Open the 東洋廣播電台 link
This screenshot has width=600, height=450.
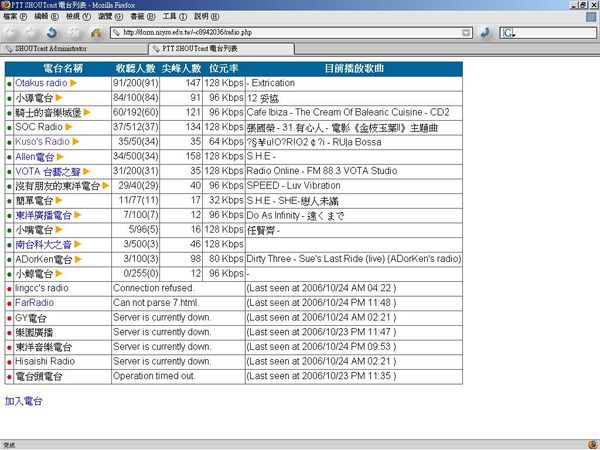pos(43,215)
